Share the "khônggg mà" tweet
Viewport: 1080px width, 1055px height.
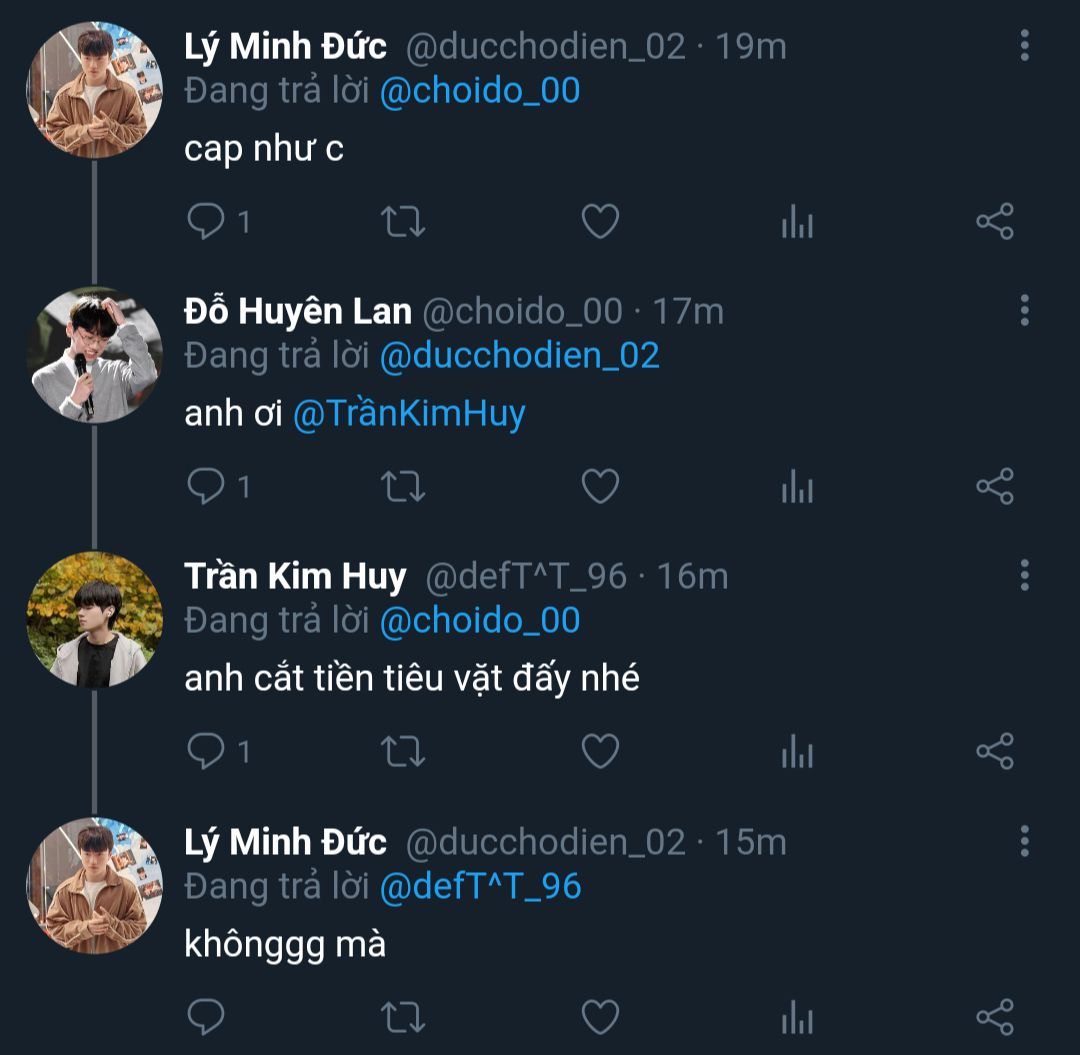pyautogui.click(x=995, y=1017)
